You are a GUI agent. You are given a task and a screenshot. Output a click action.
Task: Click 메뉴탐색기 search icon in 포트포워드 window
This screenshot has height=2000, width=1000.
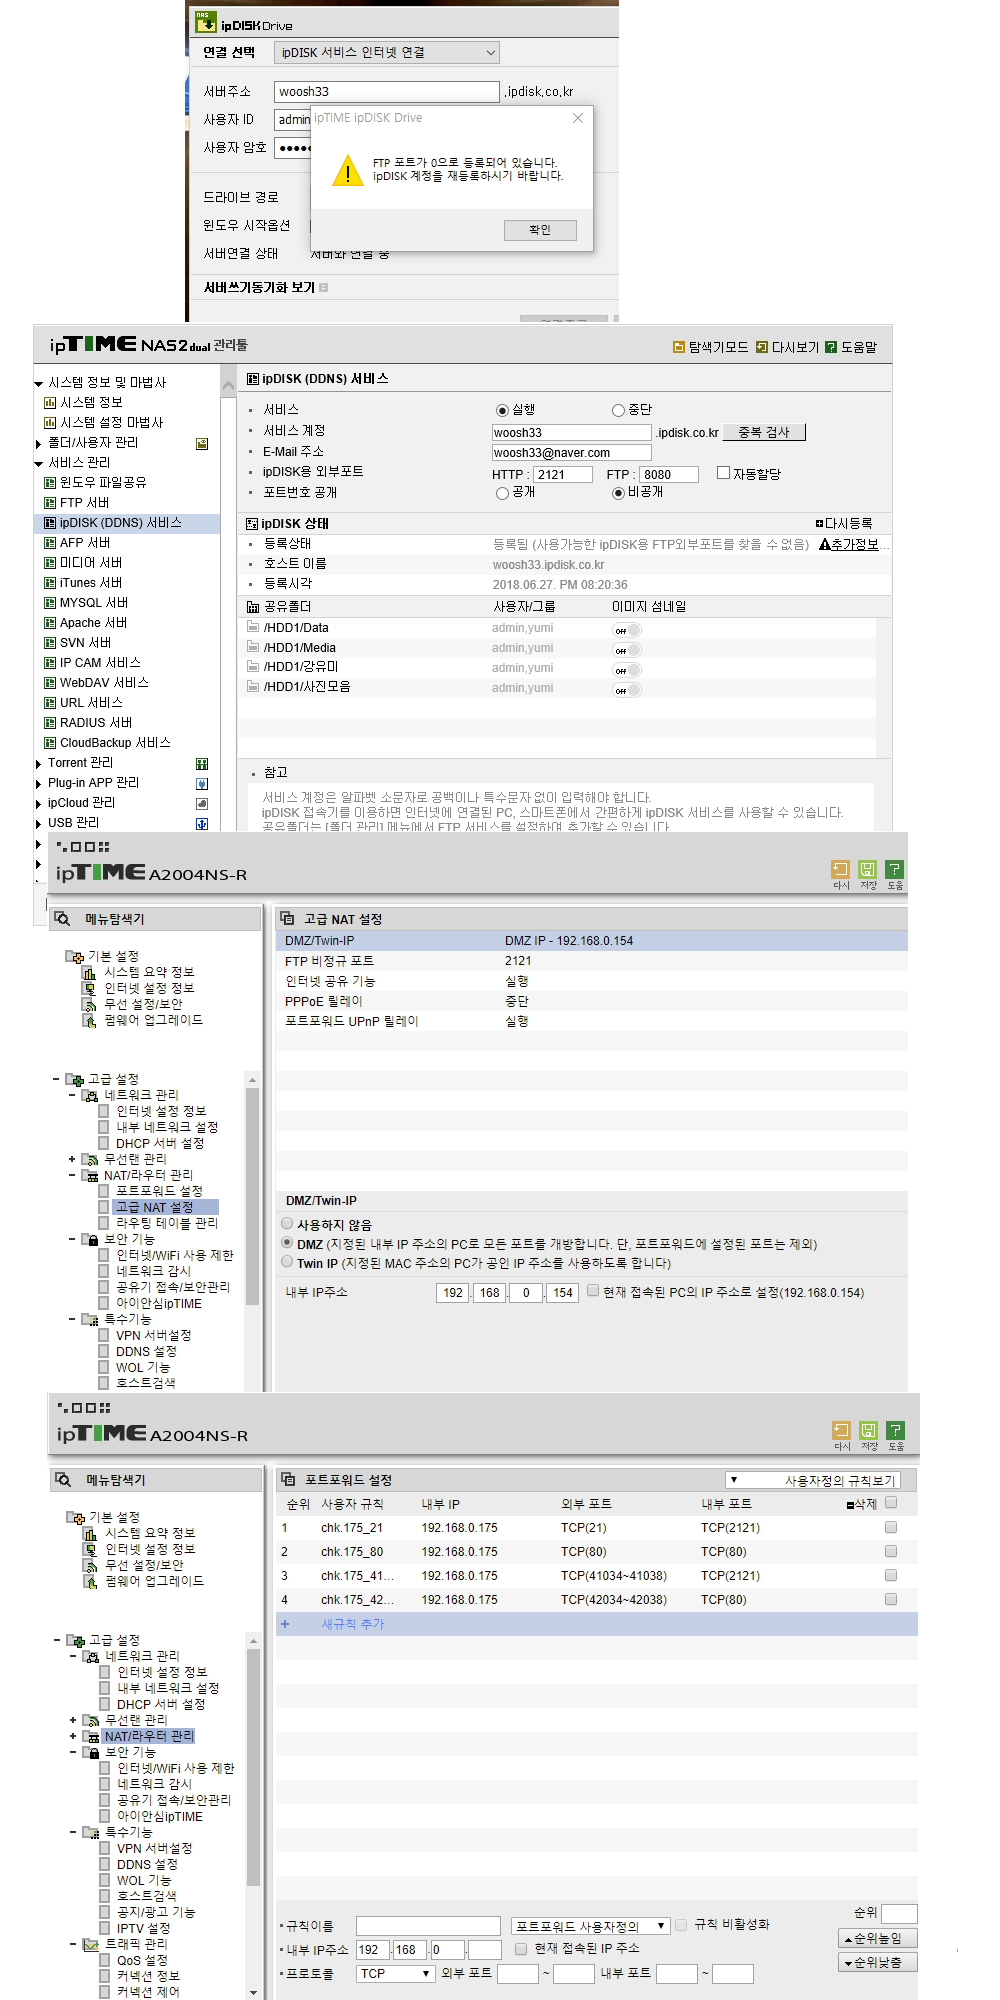point(64,1479)
